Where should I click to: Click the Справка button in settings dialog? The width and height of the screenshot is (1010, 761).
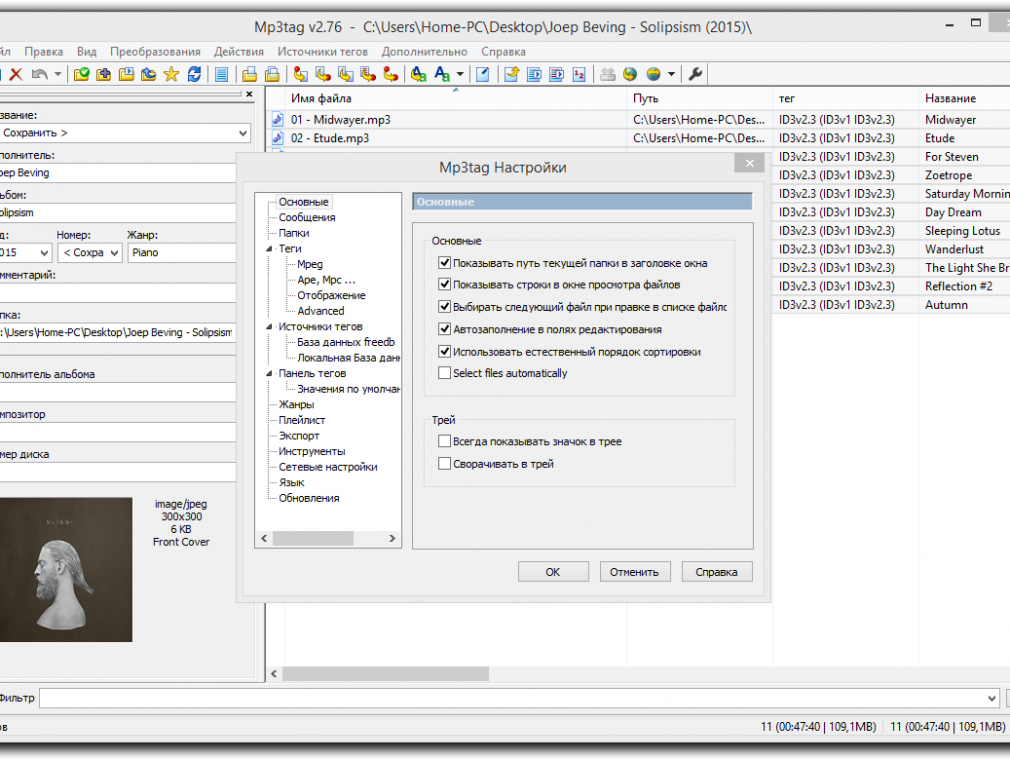717,572
